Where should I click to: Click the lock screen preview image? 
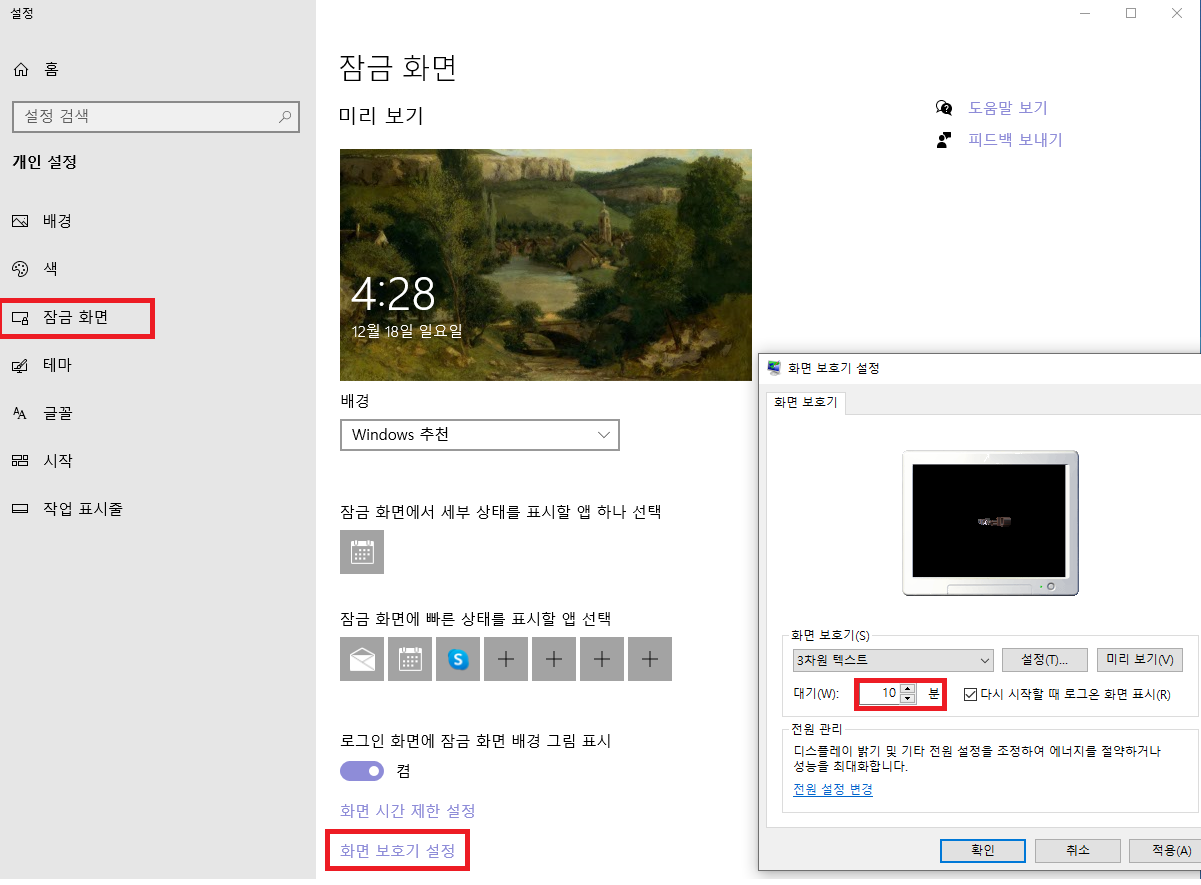coord(546,265)
